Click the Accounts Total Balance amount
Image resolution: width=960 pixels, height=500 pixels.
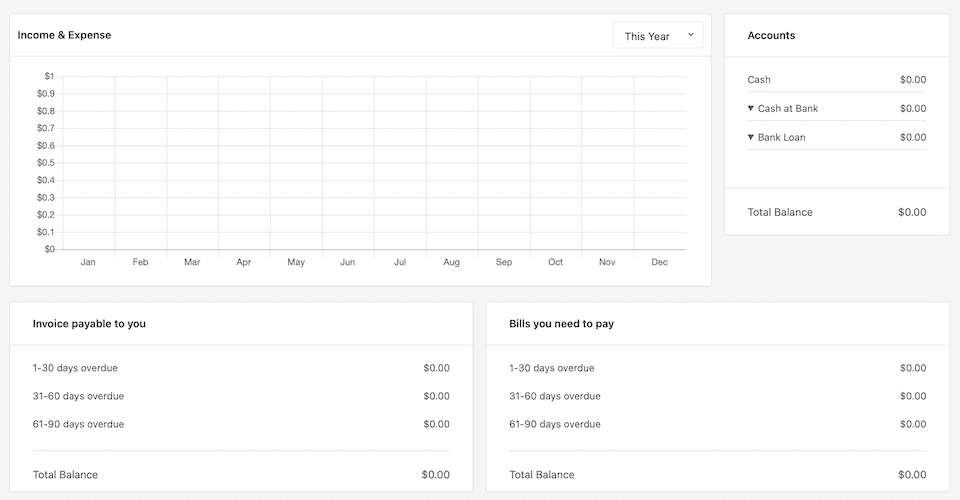click(911, 212)
